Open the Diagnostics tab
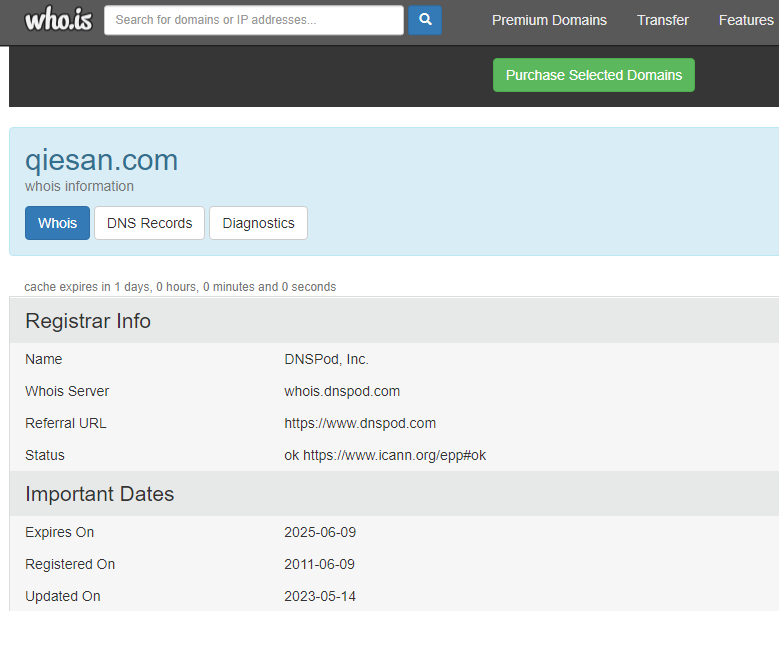Viewport: 779px width, 648px height. click(258, 223)
